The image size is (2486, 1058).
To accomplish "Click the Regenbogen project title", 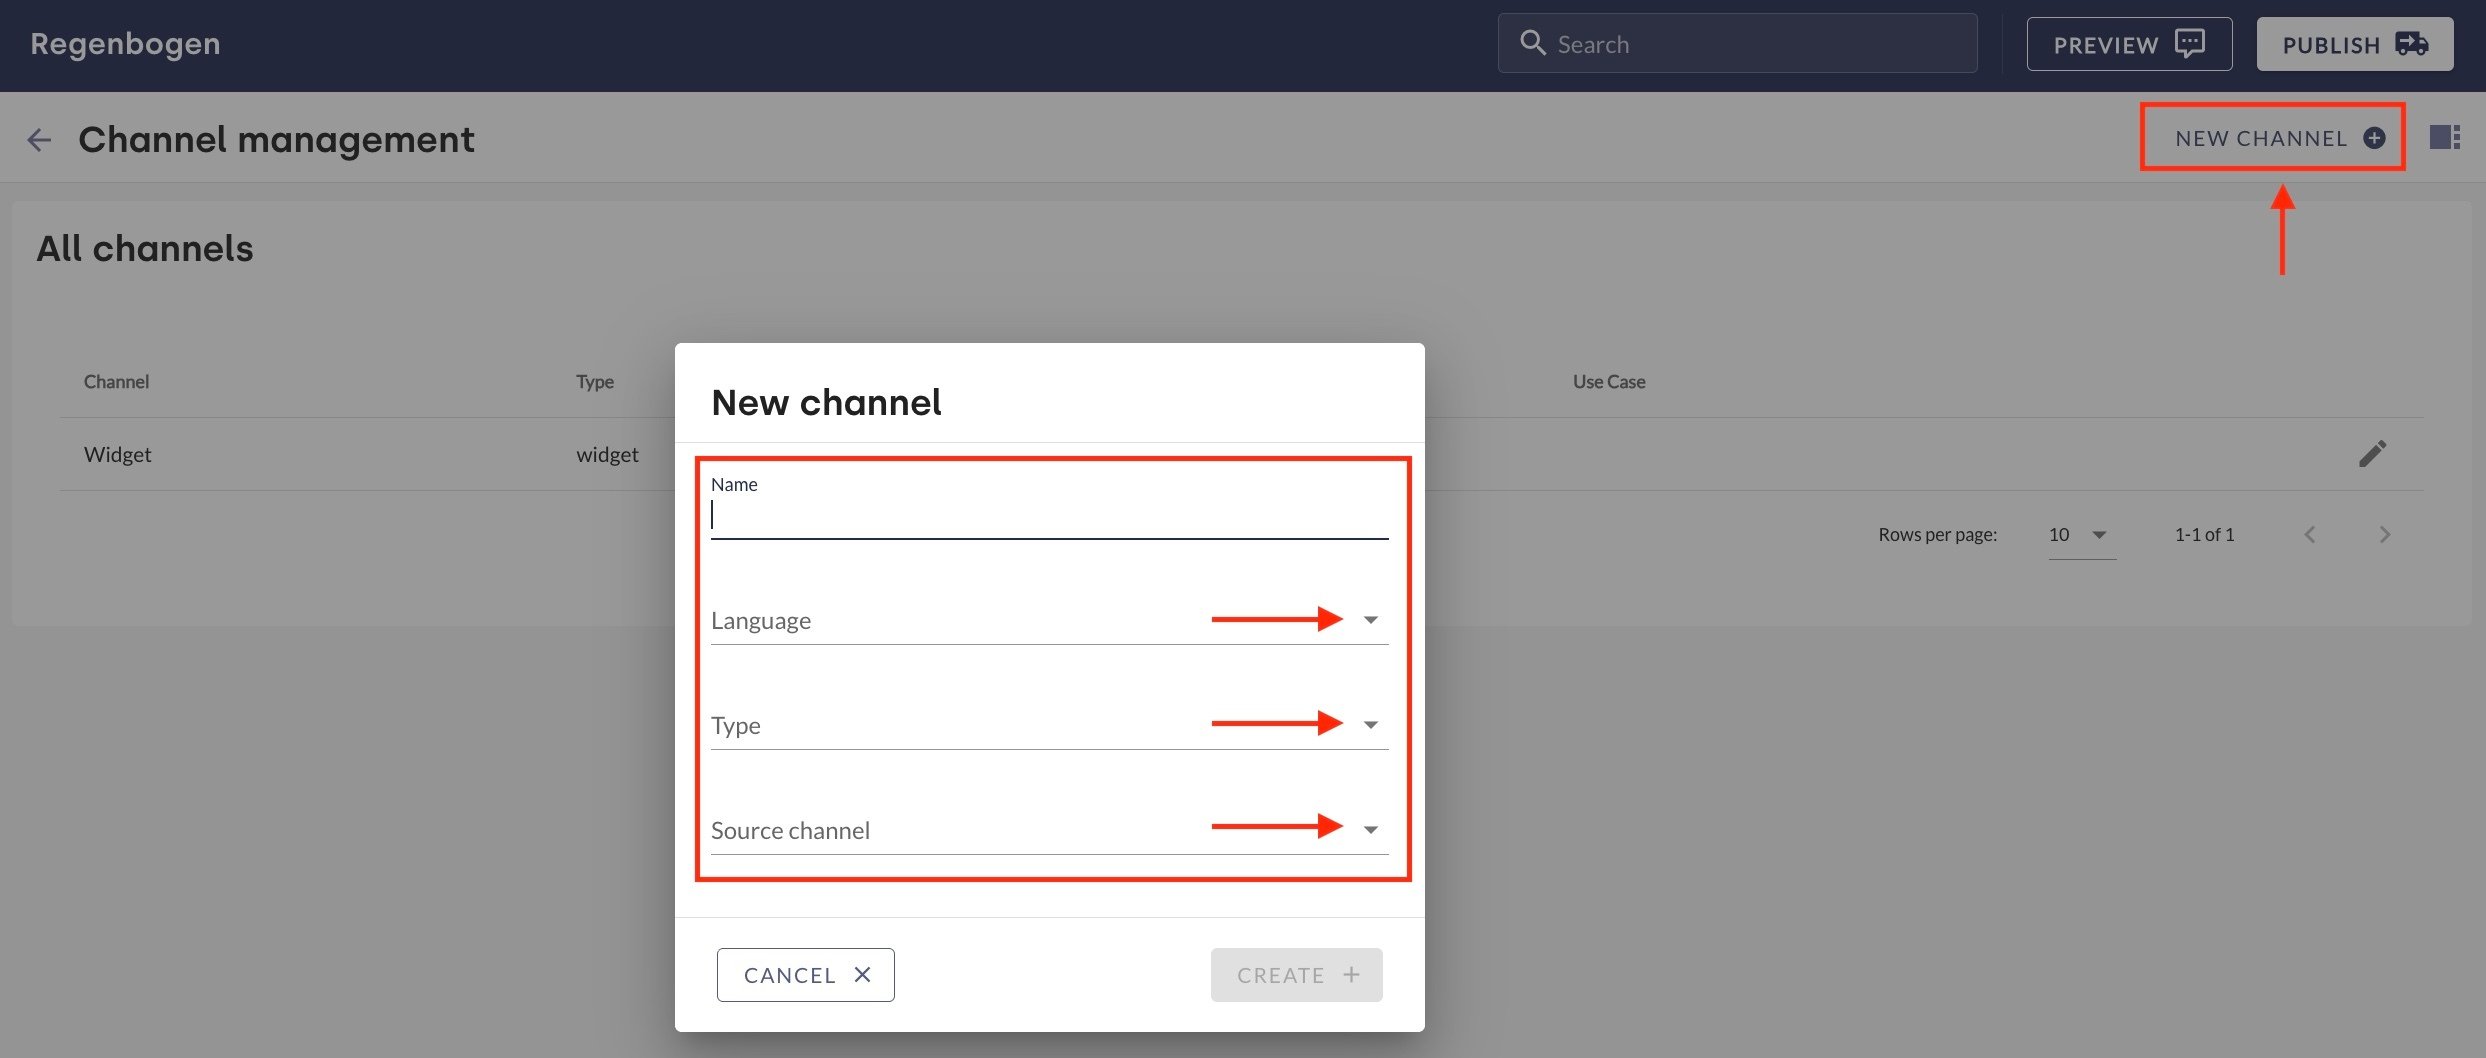I will [125, 44].
